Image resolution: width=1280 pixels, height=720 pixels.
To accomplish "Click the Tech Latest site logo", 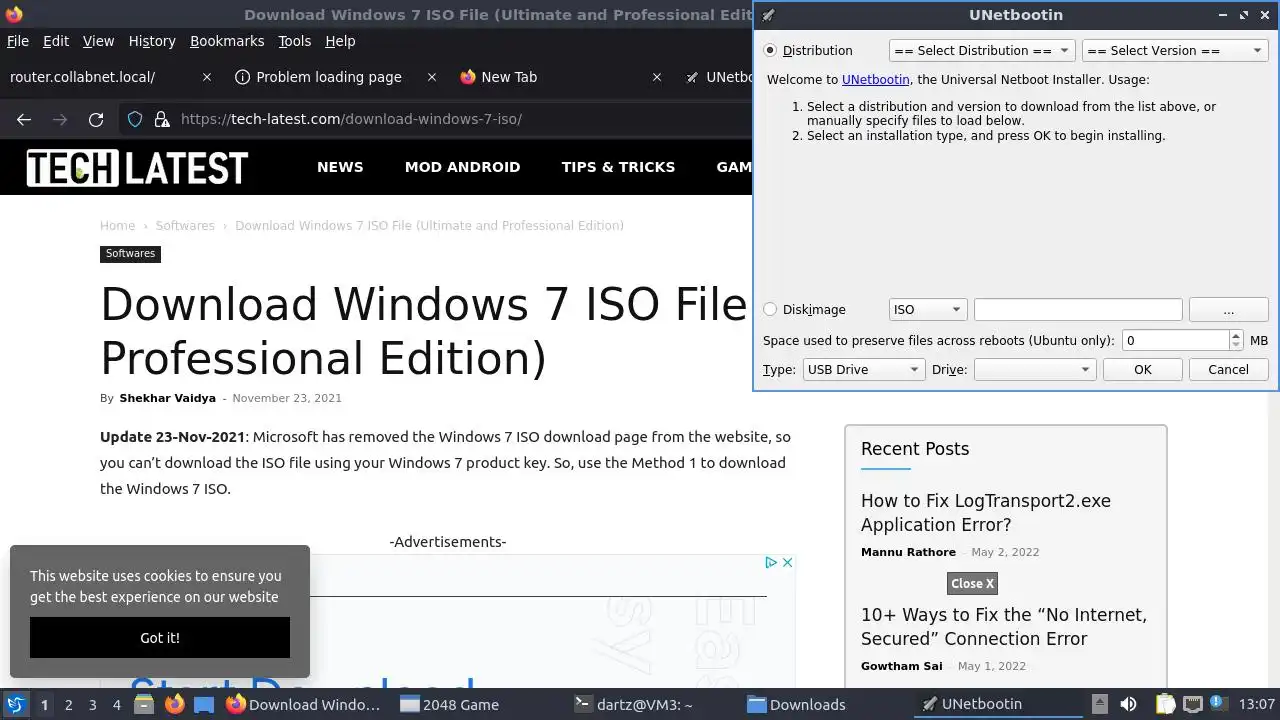I will coord(137,167).
